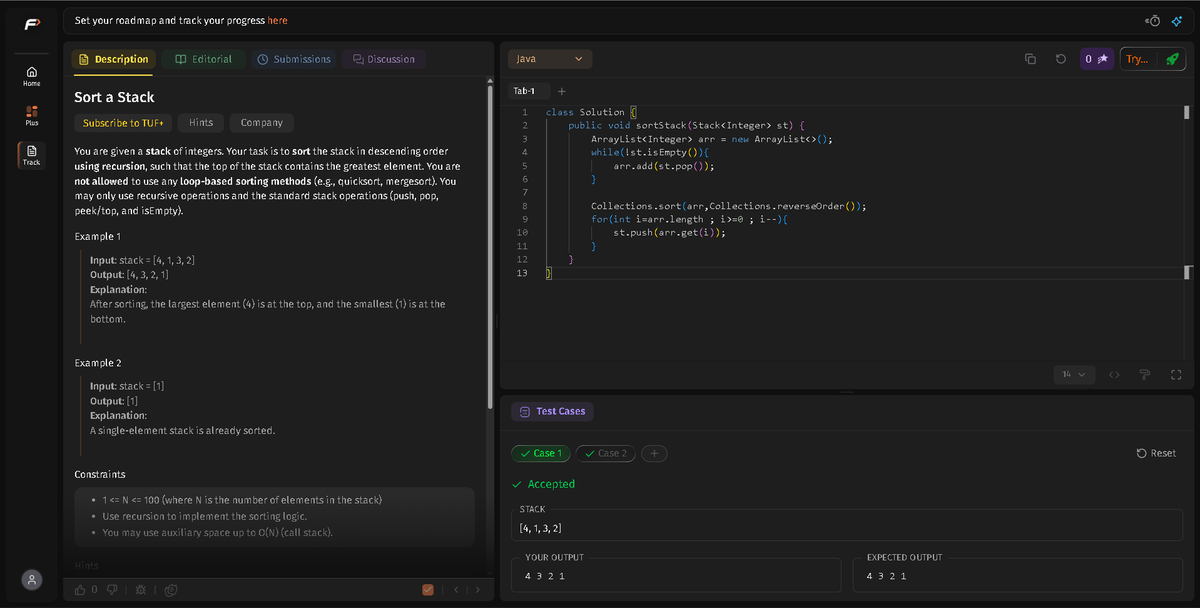The image size is (1200, 608).
Task: Select Case 2 test tab
Action: coord(605,453)
